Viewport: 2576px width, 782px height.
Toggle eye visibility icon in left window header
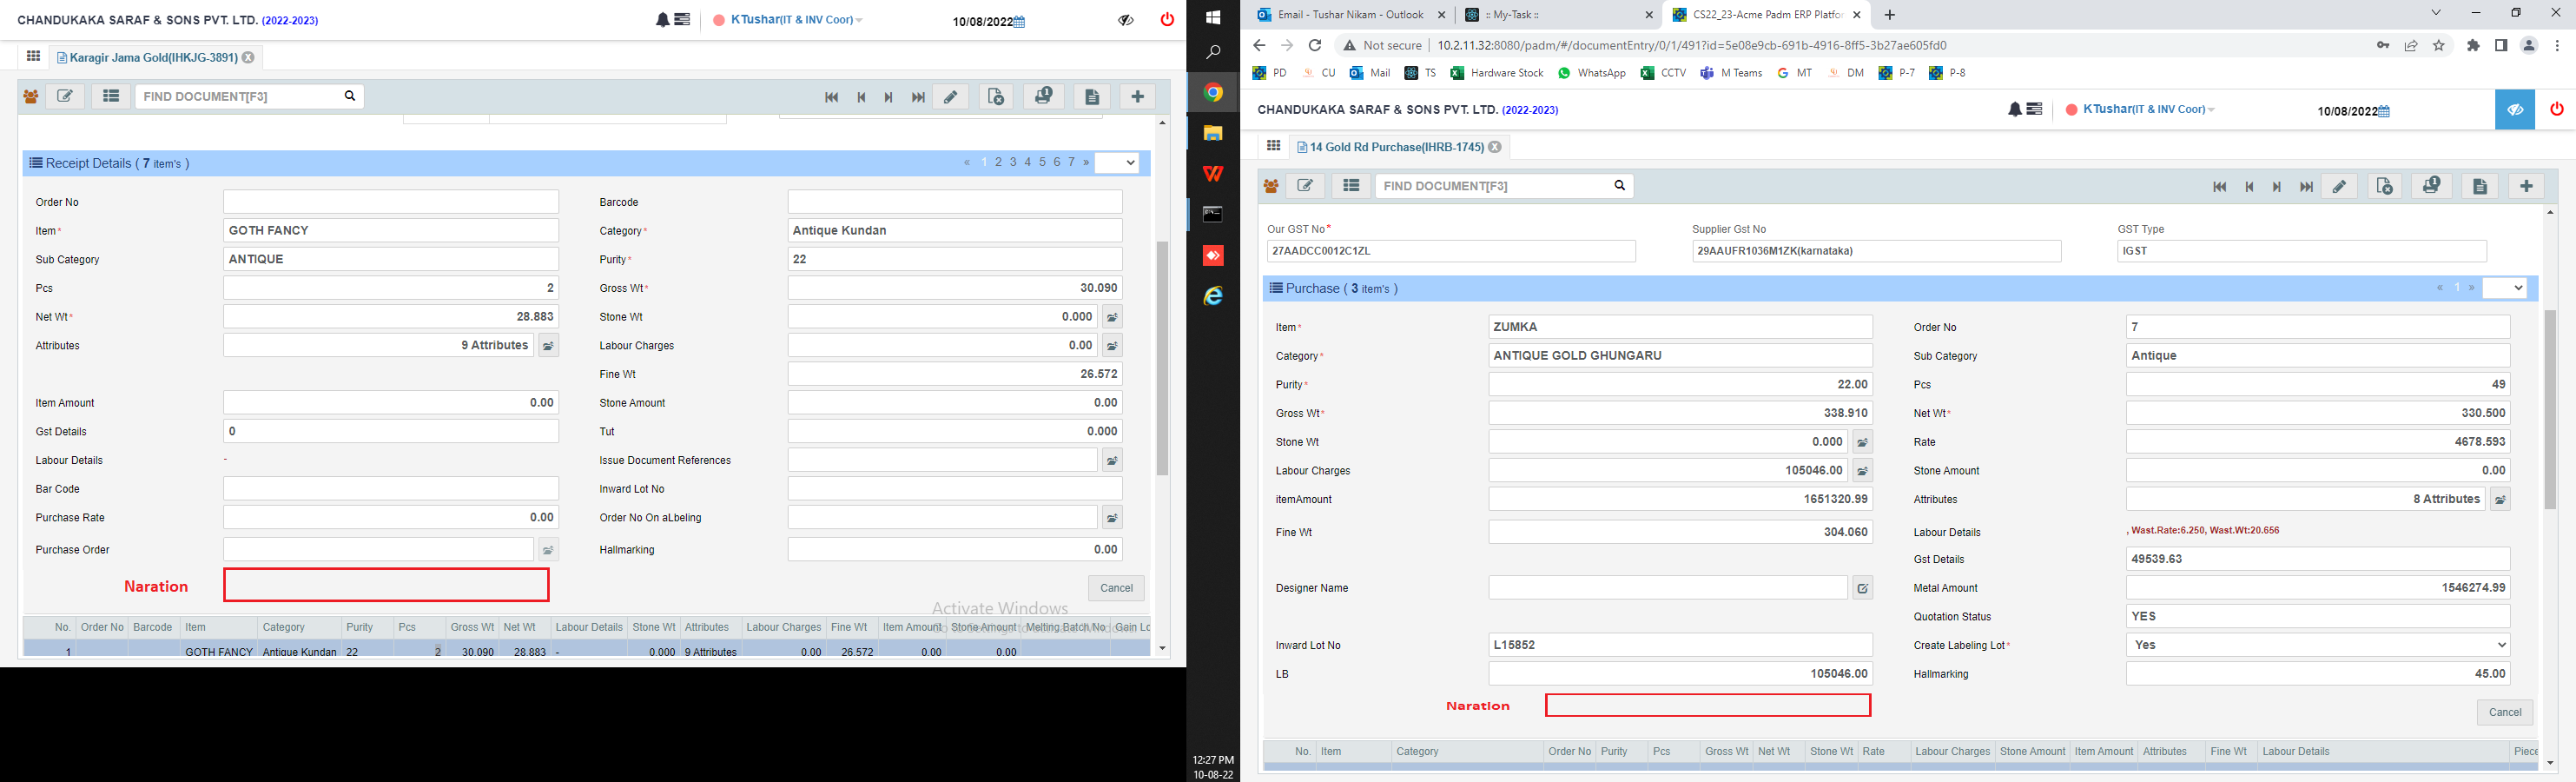click(x=1126, y=20)
